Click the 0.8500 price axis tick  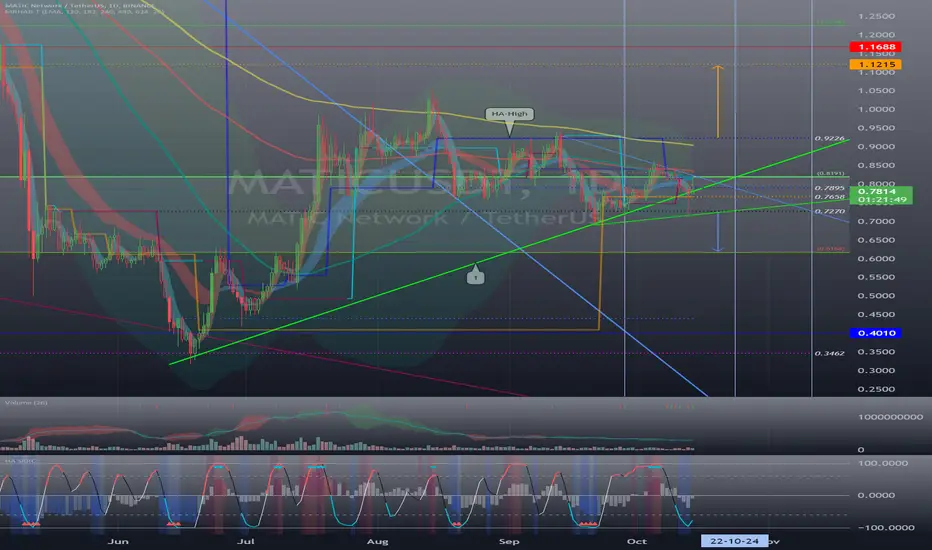click(876, 165)
